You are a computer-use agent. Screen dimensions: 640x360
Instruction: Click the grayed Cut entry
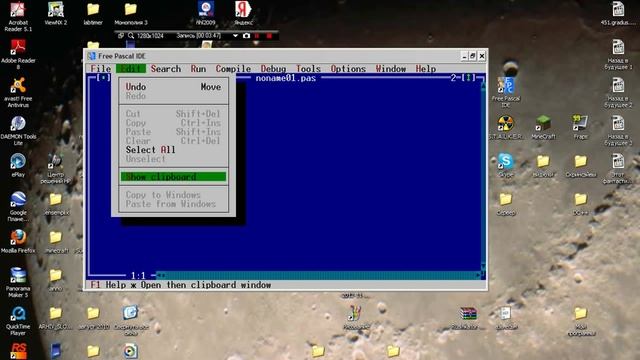click(x=173, y=114)
